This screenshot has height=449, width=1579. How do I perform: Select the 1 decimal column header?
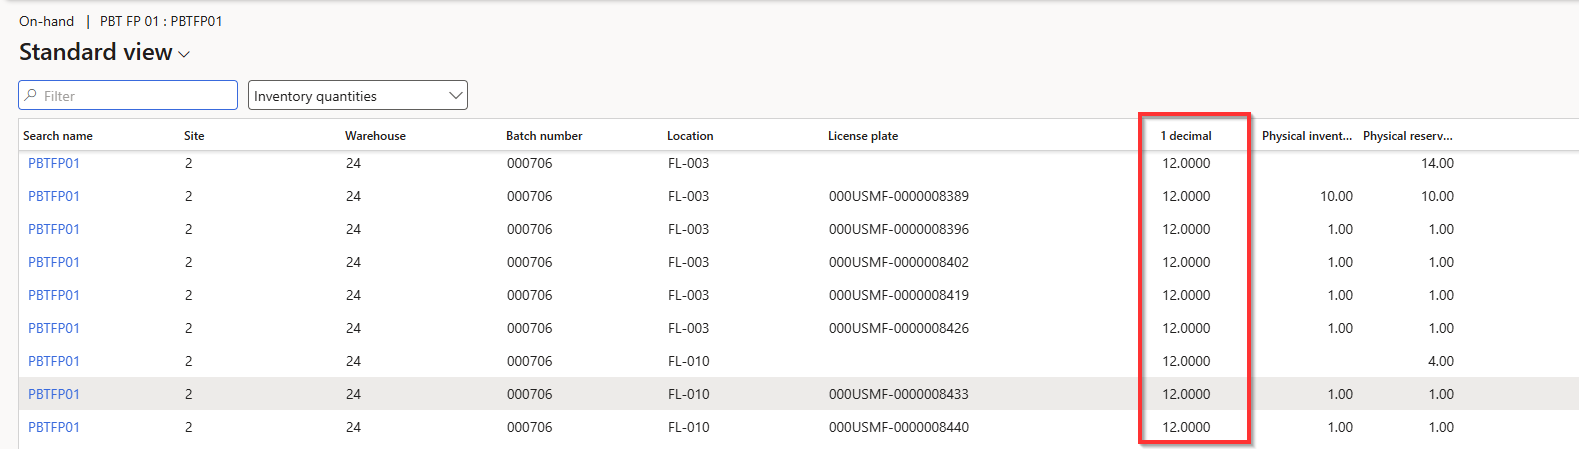tap(1186, 136)
